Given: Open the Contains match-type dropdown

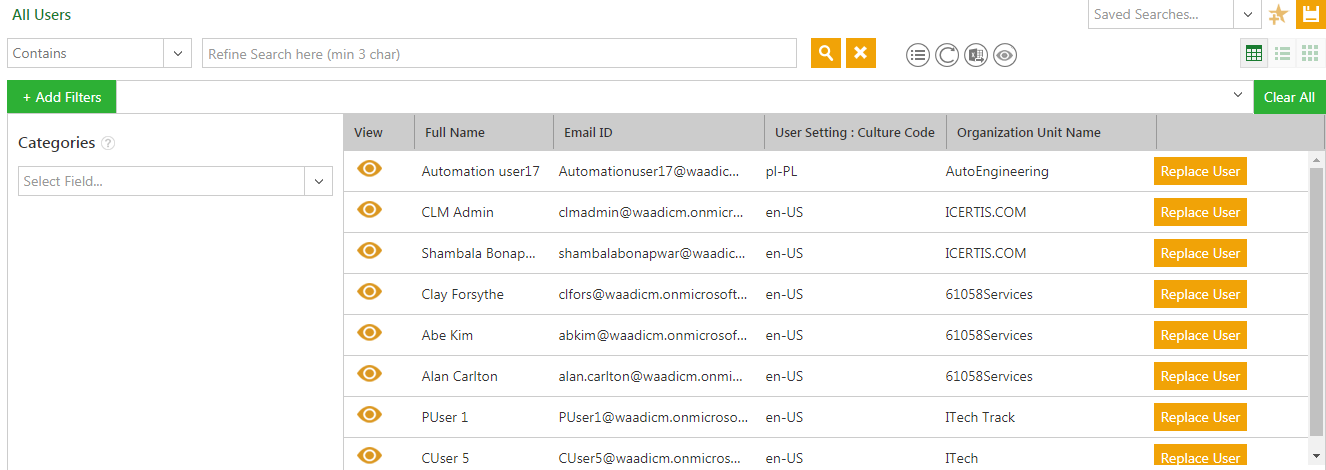Looking at the screenshot, I should [x=178, y=53].
